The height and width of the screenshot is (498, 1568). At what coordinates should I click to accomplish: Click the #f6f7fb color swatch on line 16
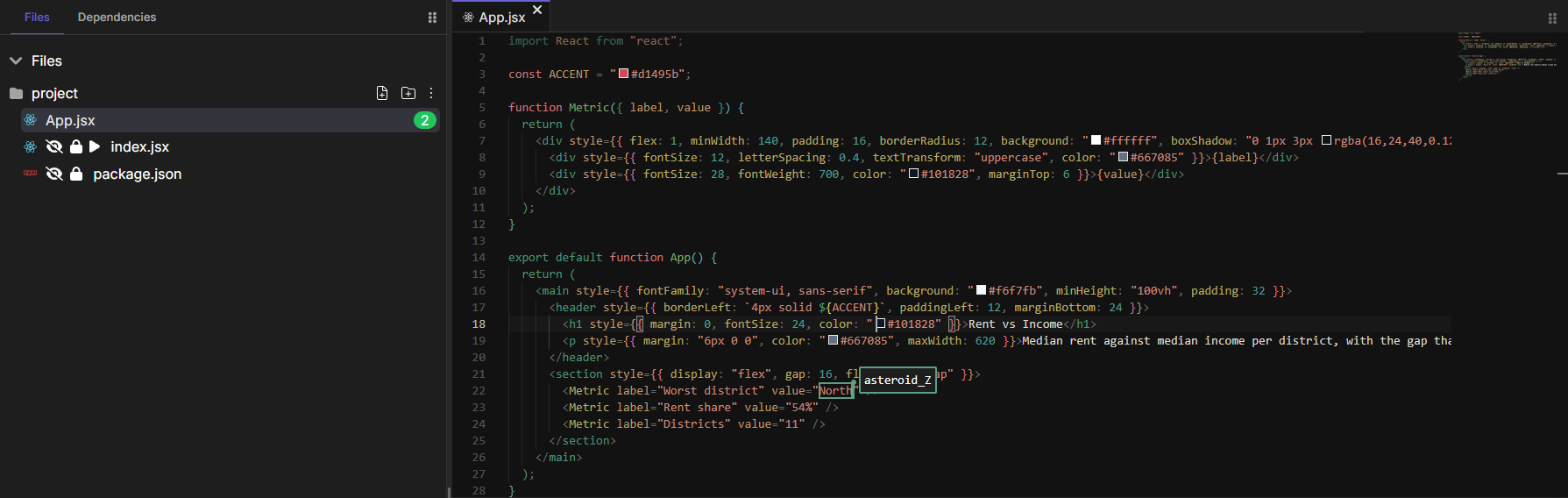click(981, 291)
